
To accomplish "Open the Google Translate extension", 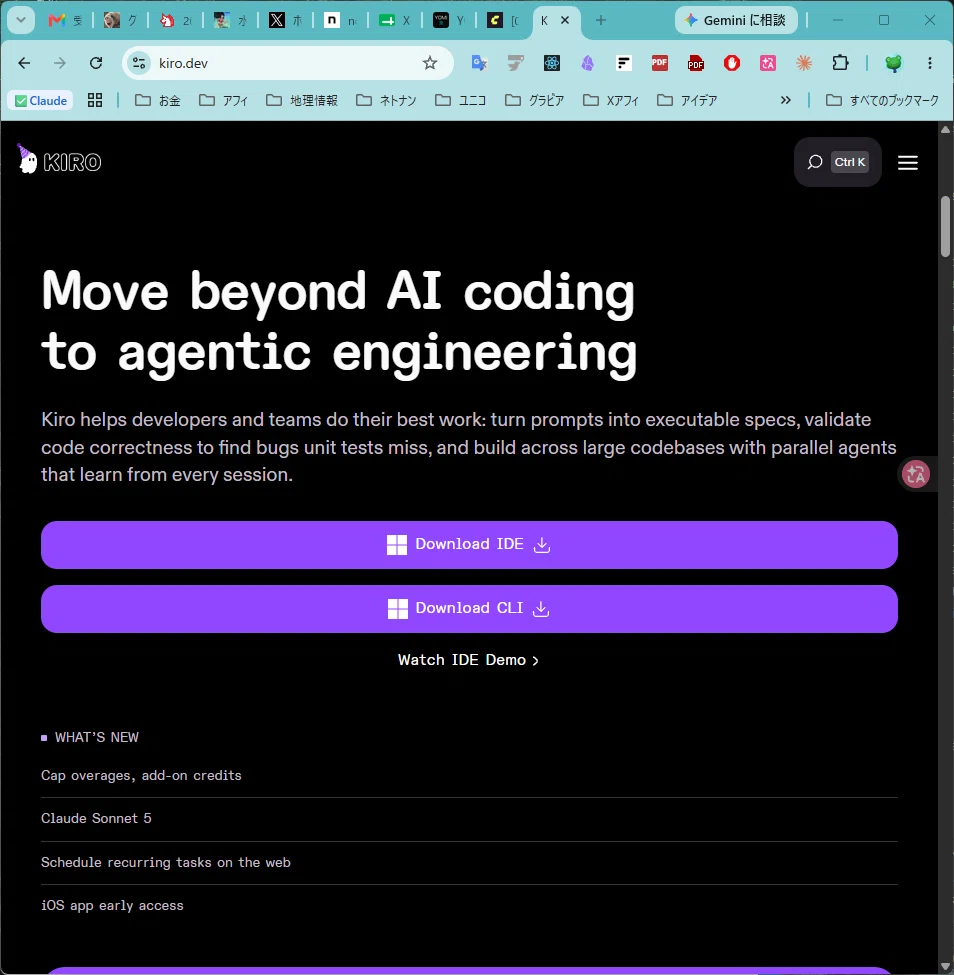I will point(479,63).
